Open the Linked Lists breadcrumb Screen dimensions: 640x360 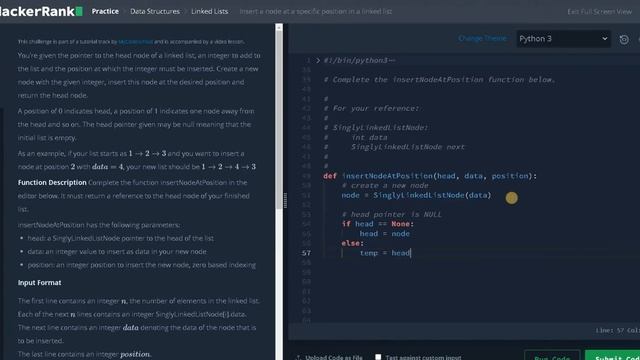click(x=209, y=11)
